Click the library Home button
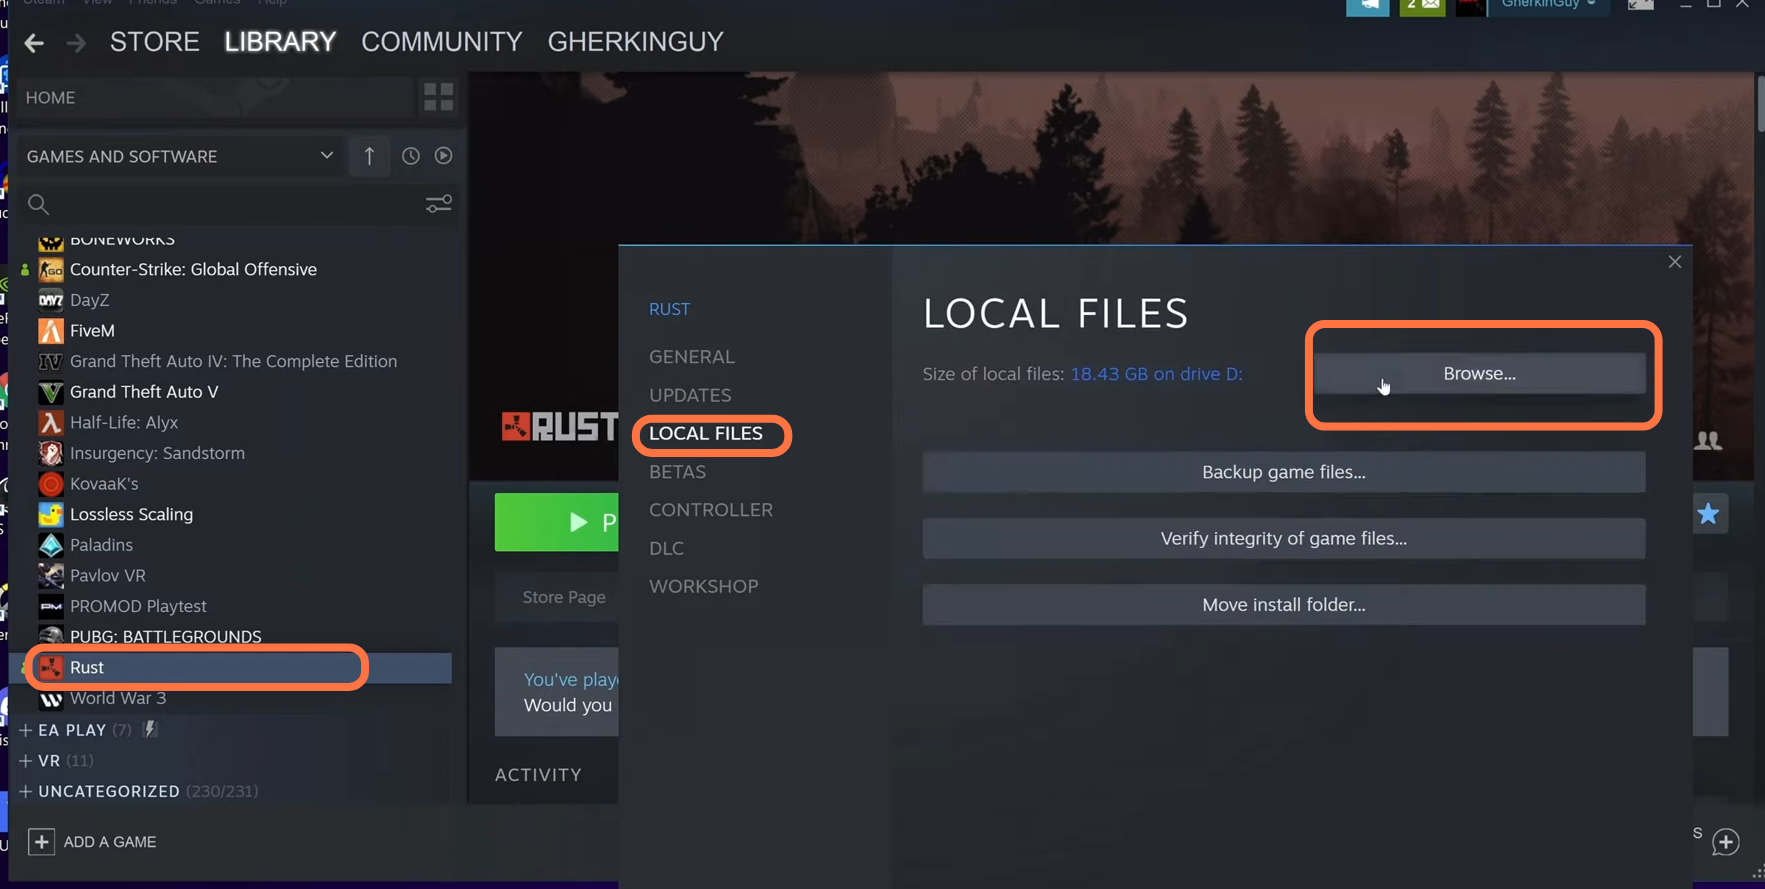Image resolution: width=1765 pixels, height=889 pixels. tap(215, 97)
